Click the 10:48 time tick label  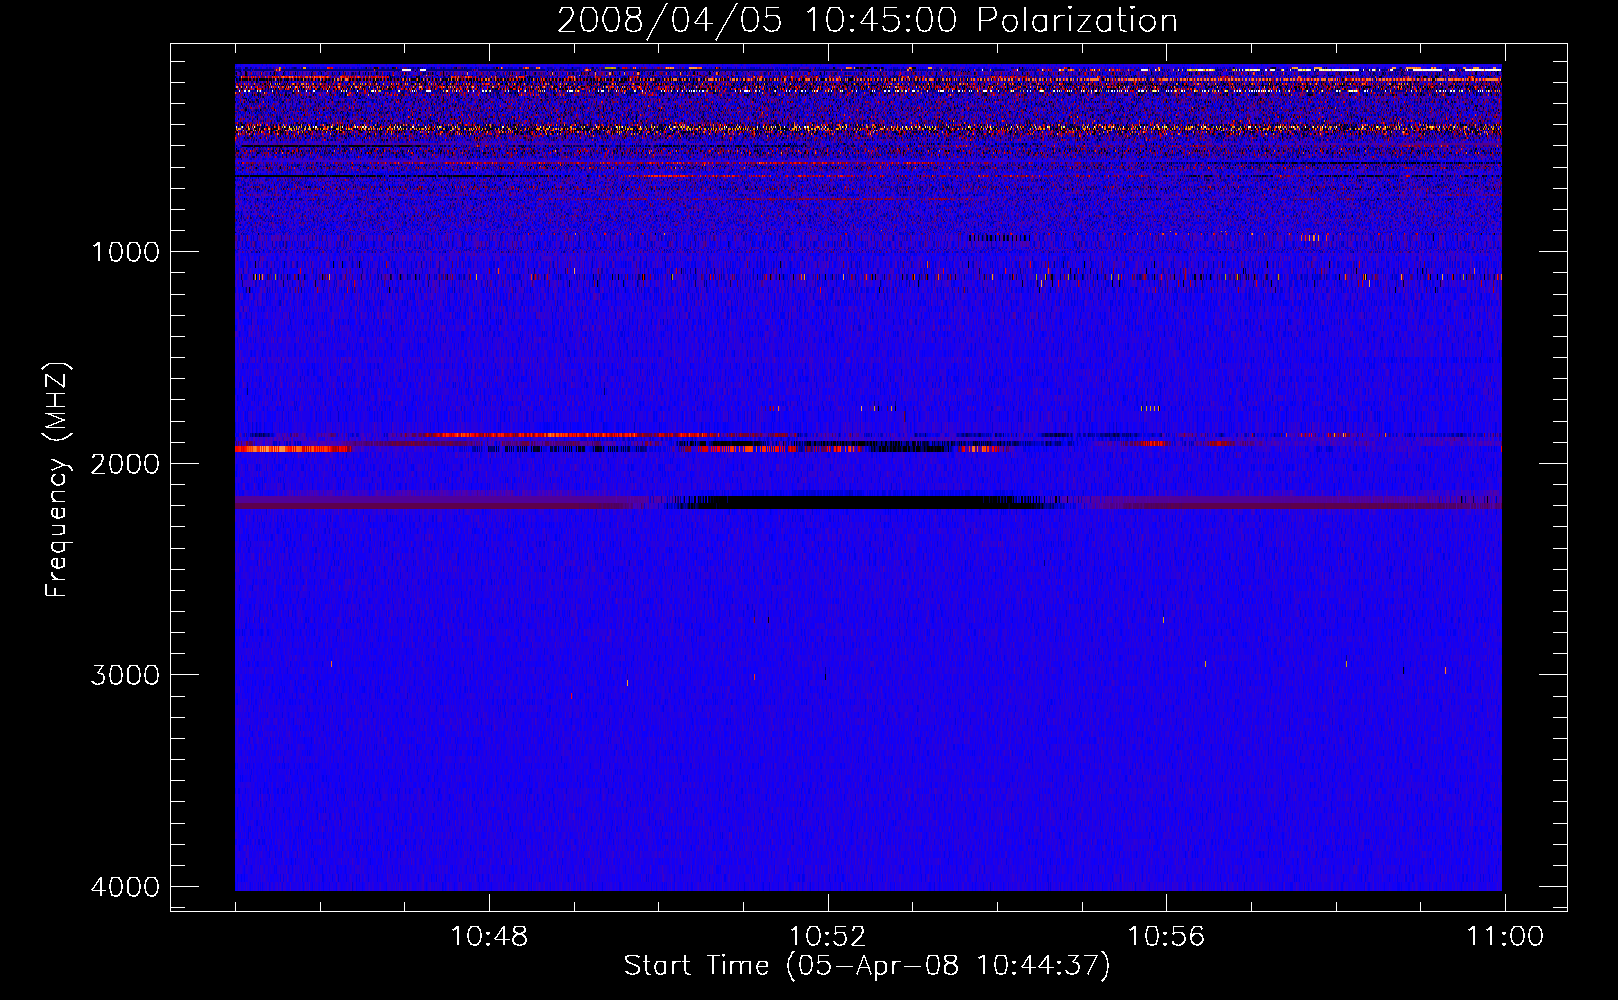[489, 937]
